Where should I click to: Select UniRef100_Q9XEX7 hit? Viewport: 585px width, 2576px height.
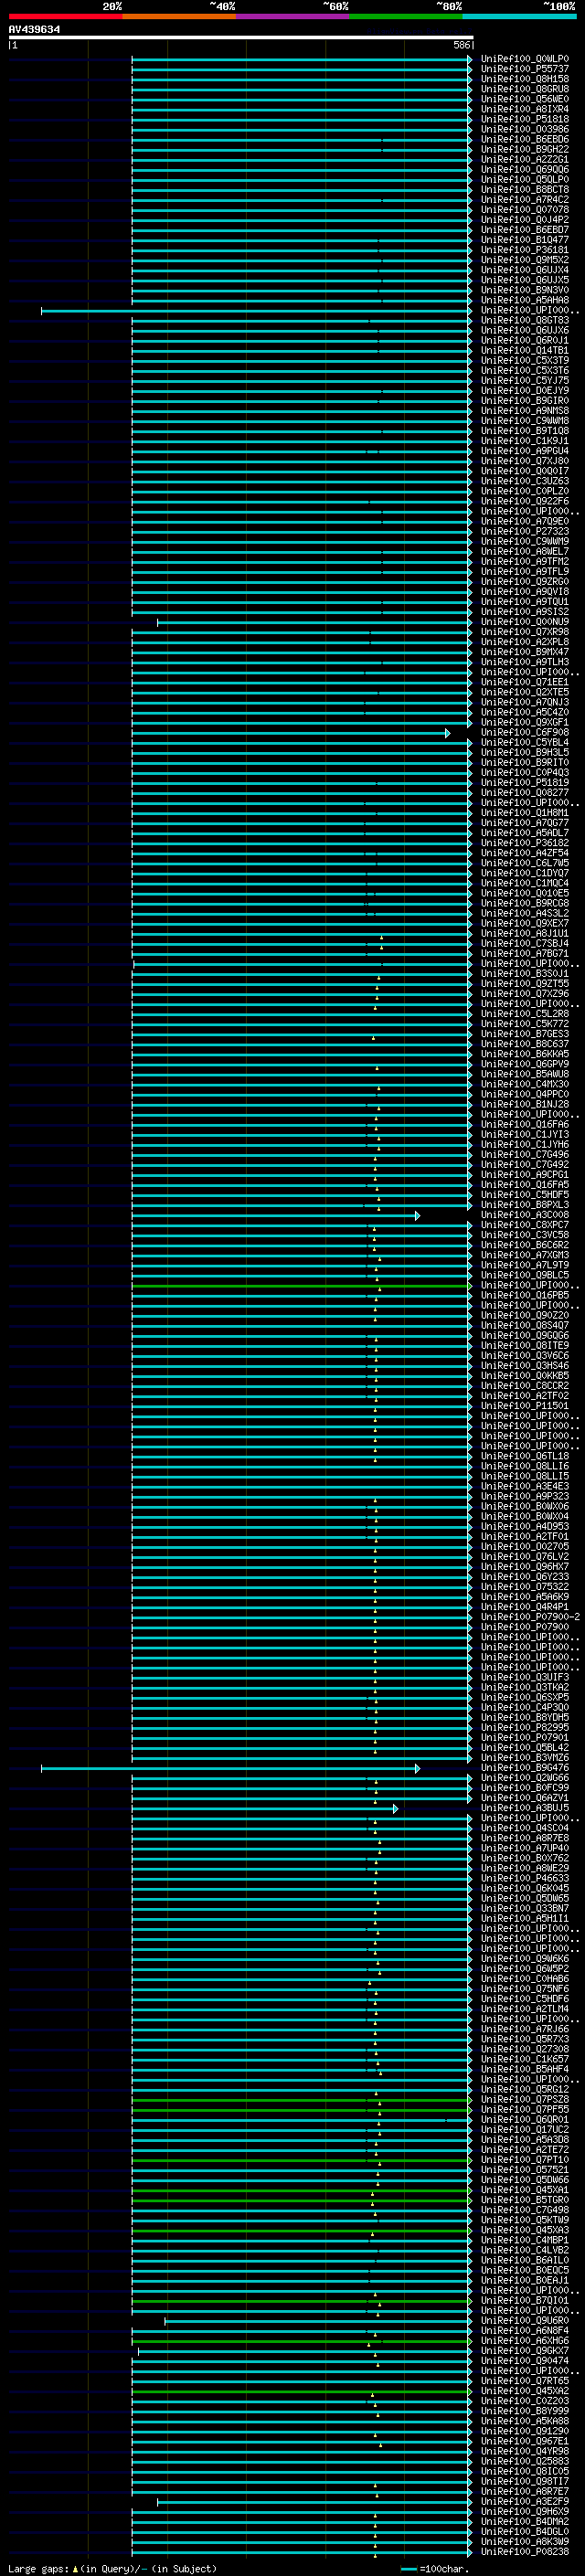point(524,923)
